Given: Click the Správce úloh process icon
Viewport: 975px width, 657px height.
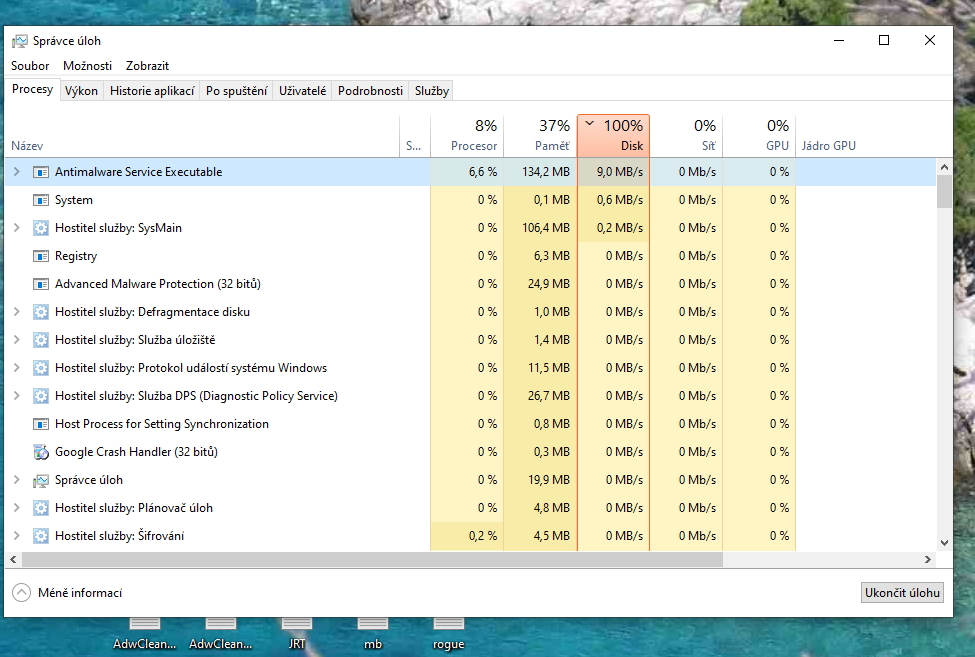Looking at the screenshot, I should tap(41, 480).
